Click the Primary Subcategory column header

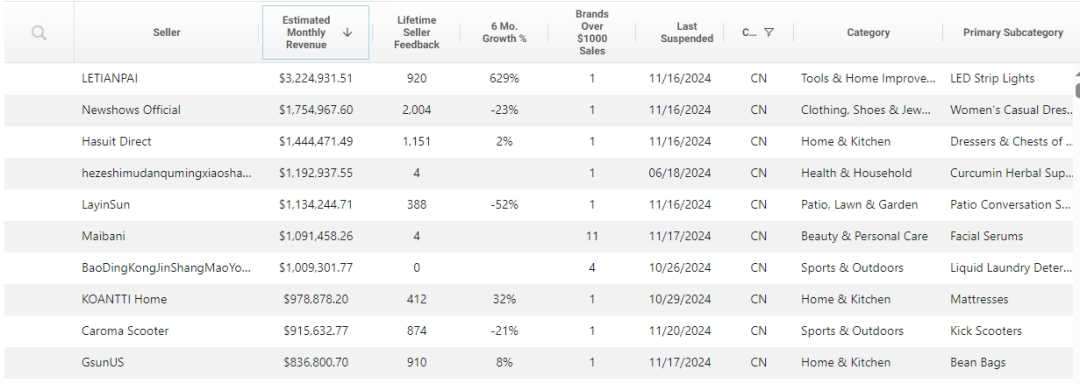coord(1012,32)
